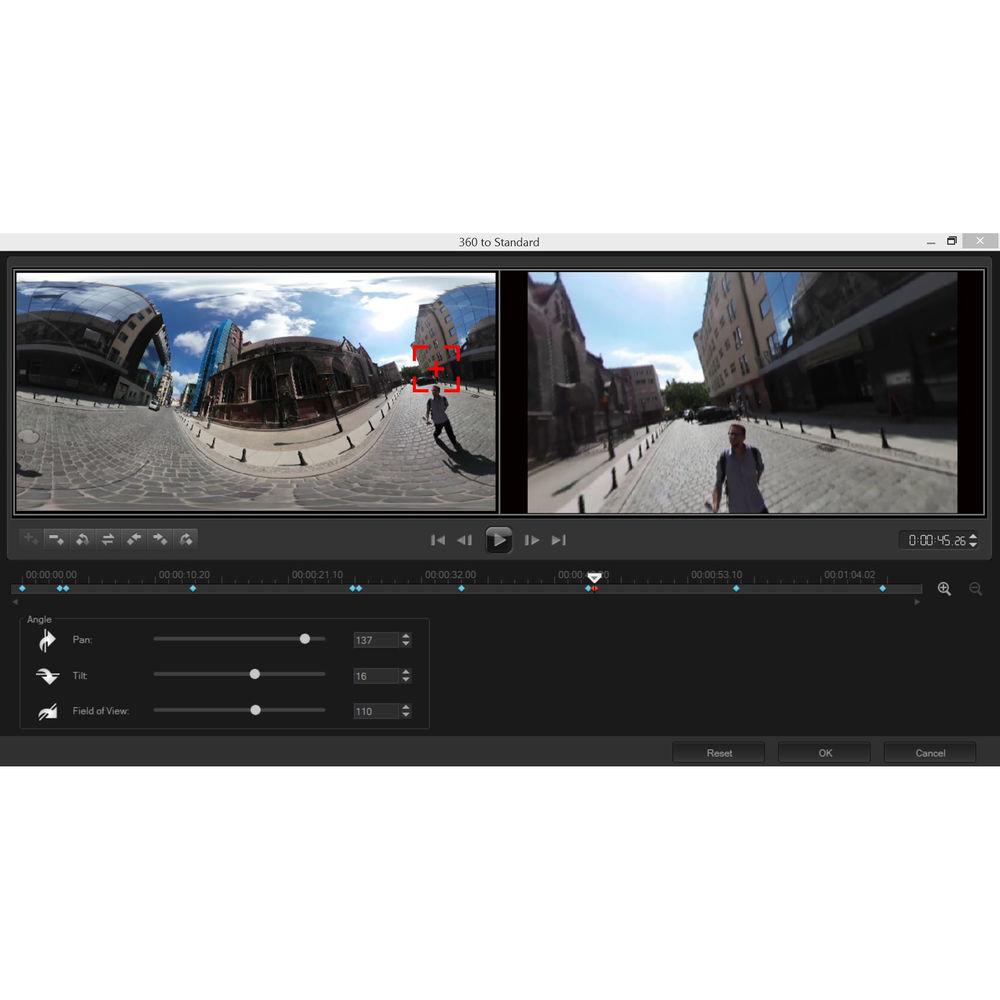The height and width of the screenshot is (1000, 1000).
Task: Zoom out on the timeline
Action: pos(976,589)
